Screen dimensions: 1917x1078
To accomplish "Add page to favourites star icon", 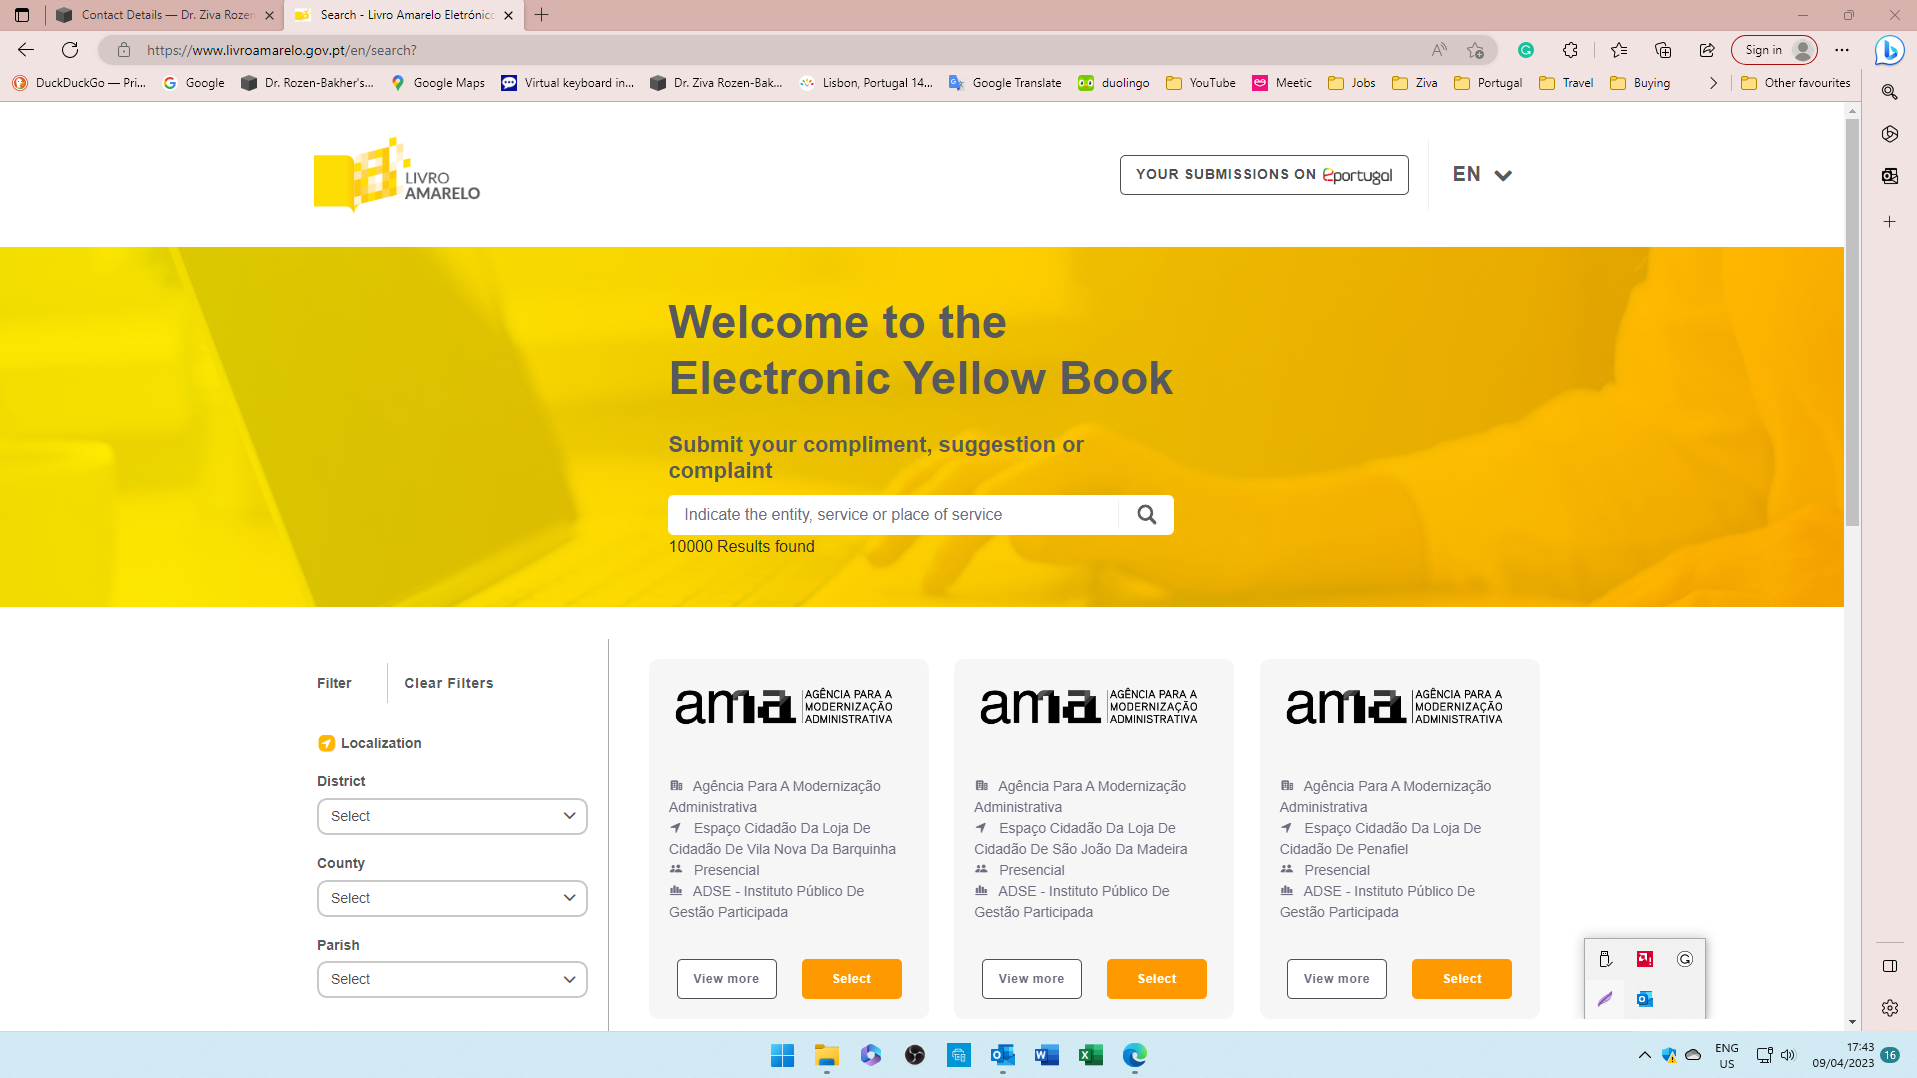I will click(1475, 50).
